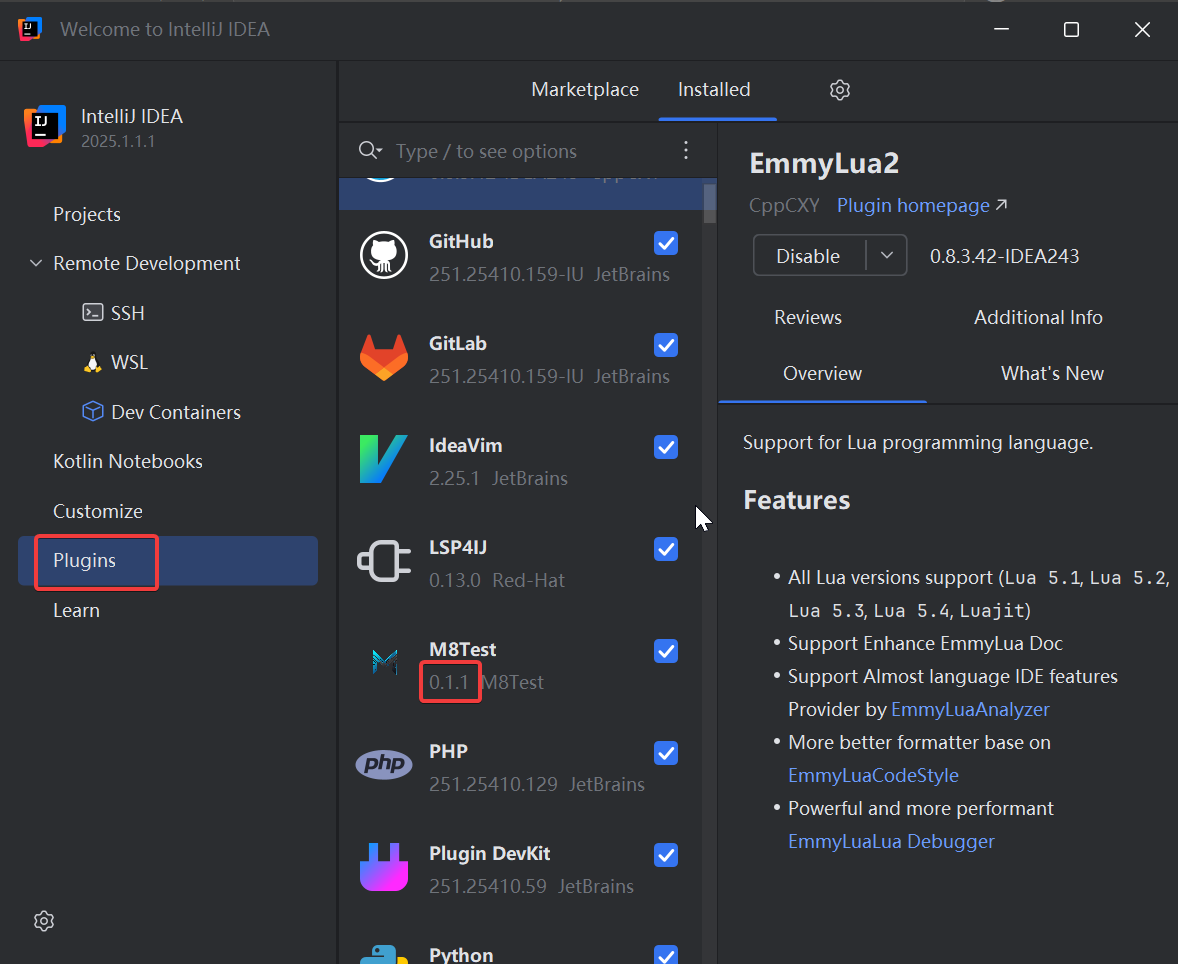1178x964 pixels.
Task: Disable the GitHub plugin checkbox
Action: [666, 243]
